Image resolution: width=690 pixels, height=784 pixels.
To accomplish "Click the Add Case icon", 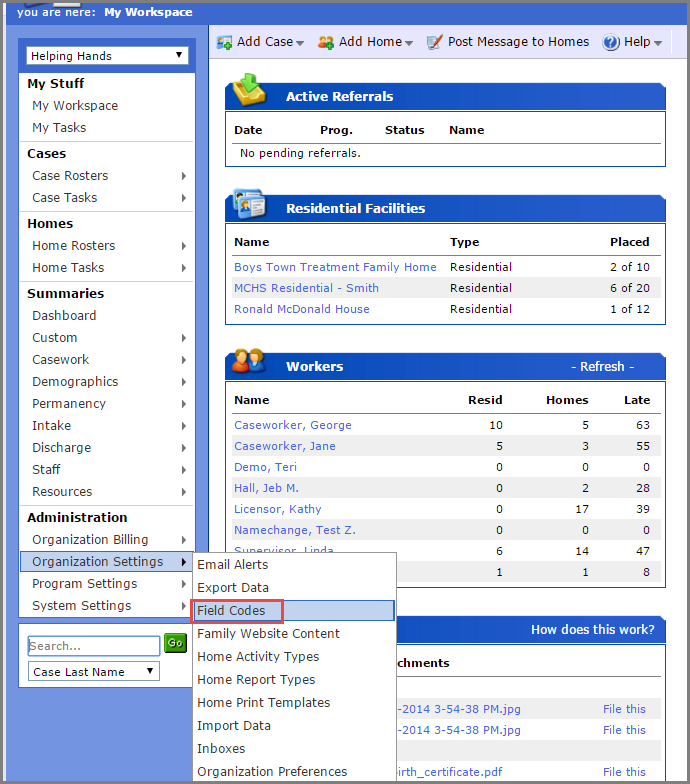I will click(x=224, y=42).
